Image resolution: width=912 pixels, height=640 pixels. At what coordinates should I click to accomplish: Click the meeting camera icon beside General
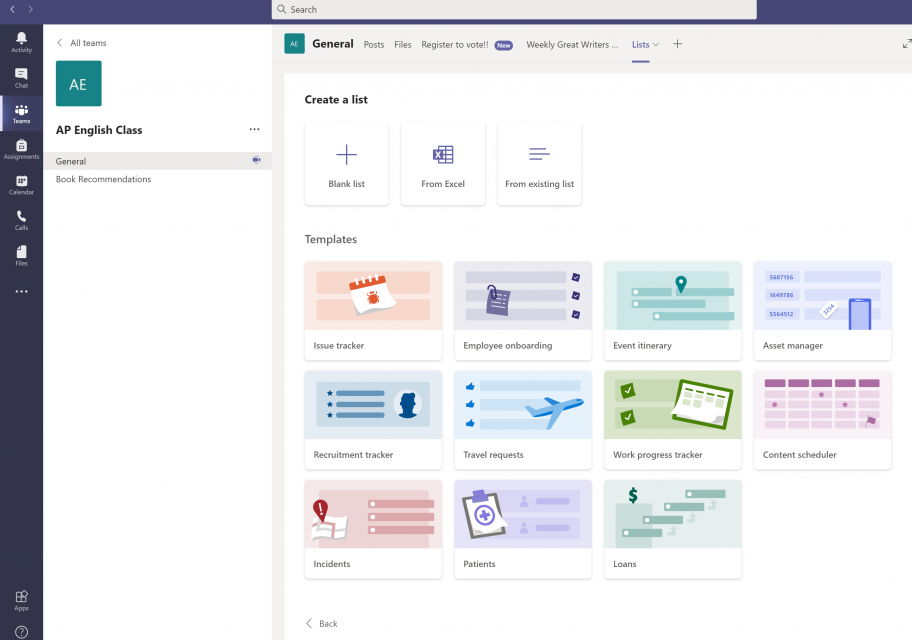pyautogui.click(x=257, y=160)
